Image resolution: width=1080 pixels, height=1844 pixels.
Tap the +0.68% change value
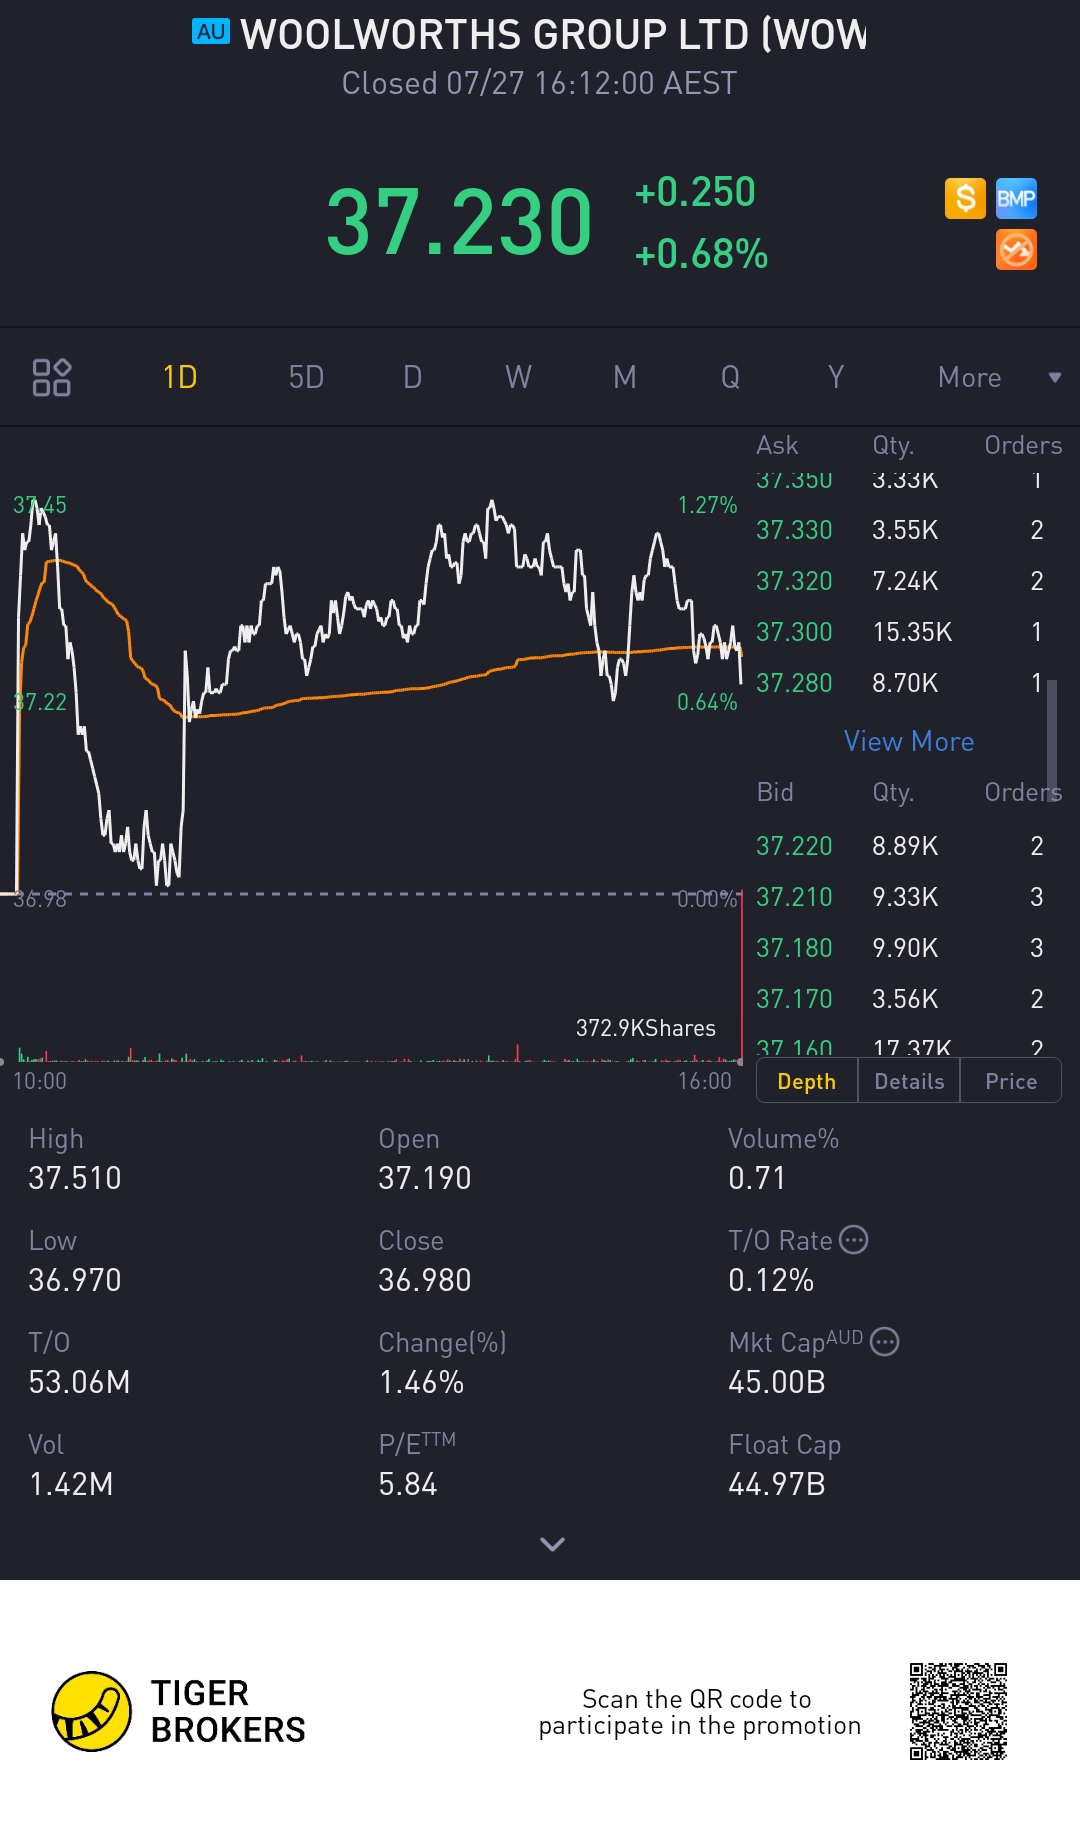click(x=701, y=254)
